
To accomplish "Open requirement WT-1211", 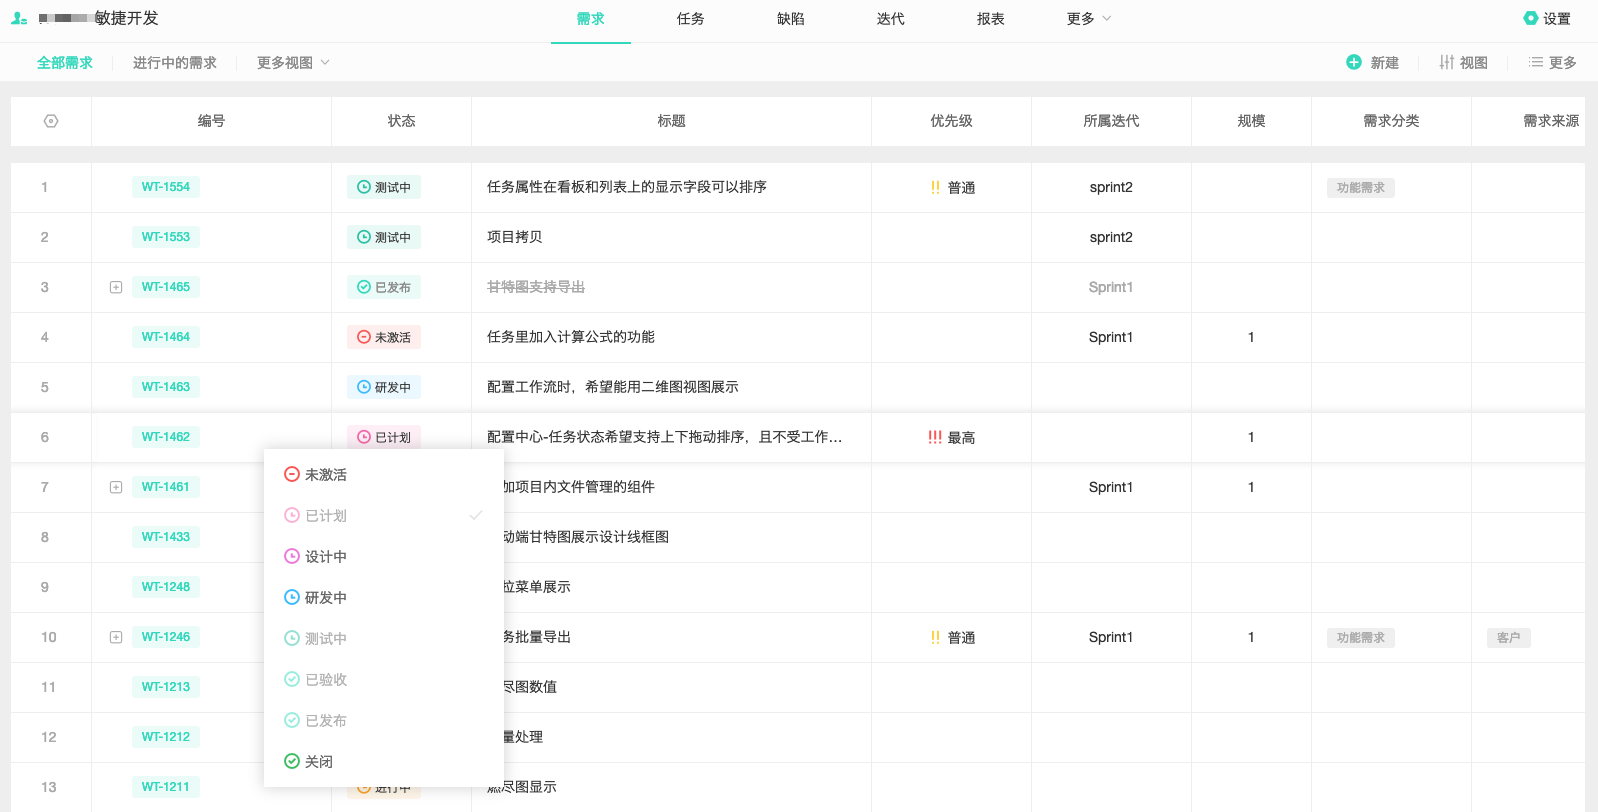I will tap(166, 787).
